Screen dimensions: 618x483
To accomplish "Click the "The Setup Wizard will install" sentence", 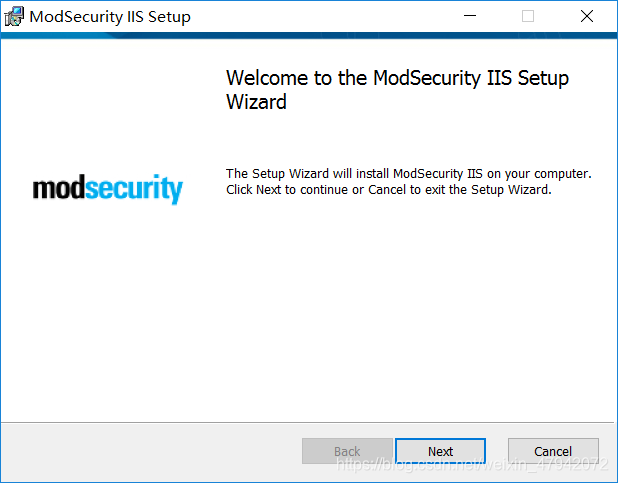I will coord(408,173).
